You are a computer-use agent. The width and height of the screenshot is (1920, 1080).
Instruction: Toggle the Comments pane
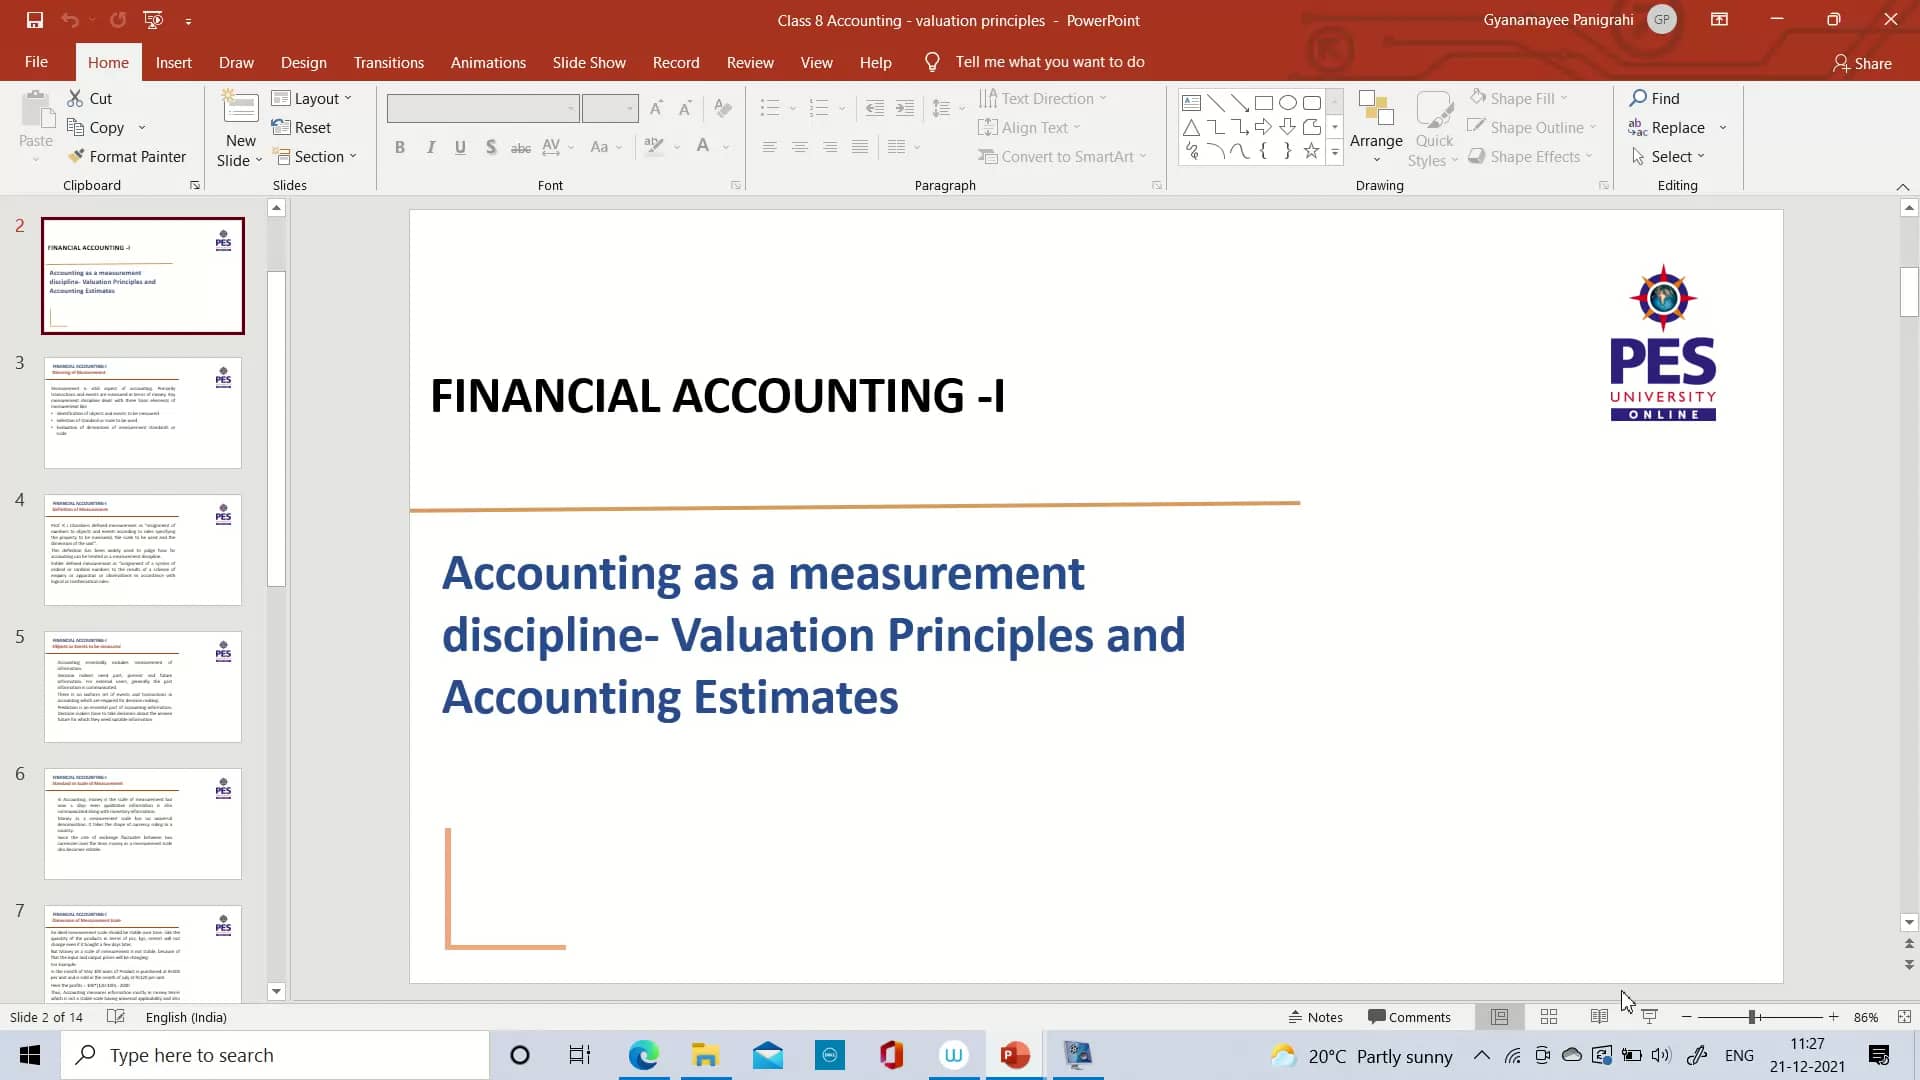pyautogui.click(x=1409, y=1017)
